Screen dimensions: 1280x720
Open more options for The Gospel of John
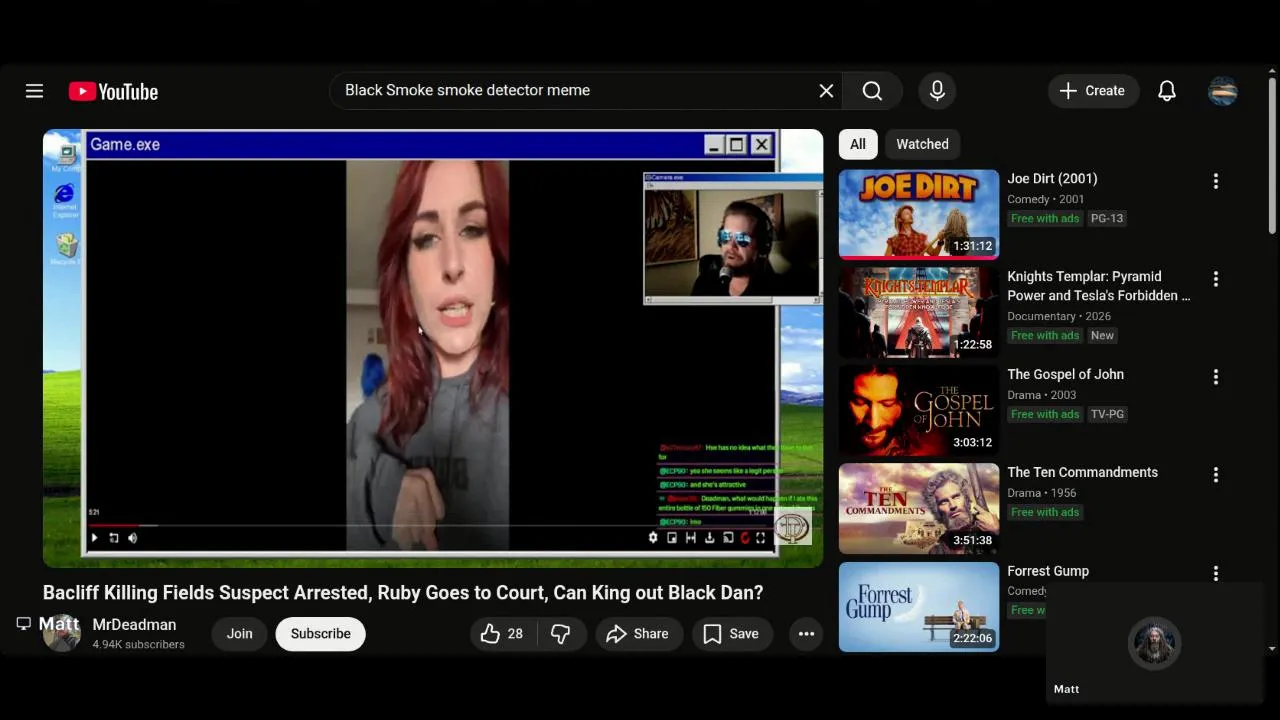pos(1216,377)
